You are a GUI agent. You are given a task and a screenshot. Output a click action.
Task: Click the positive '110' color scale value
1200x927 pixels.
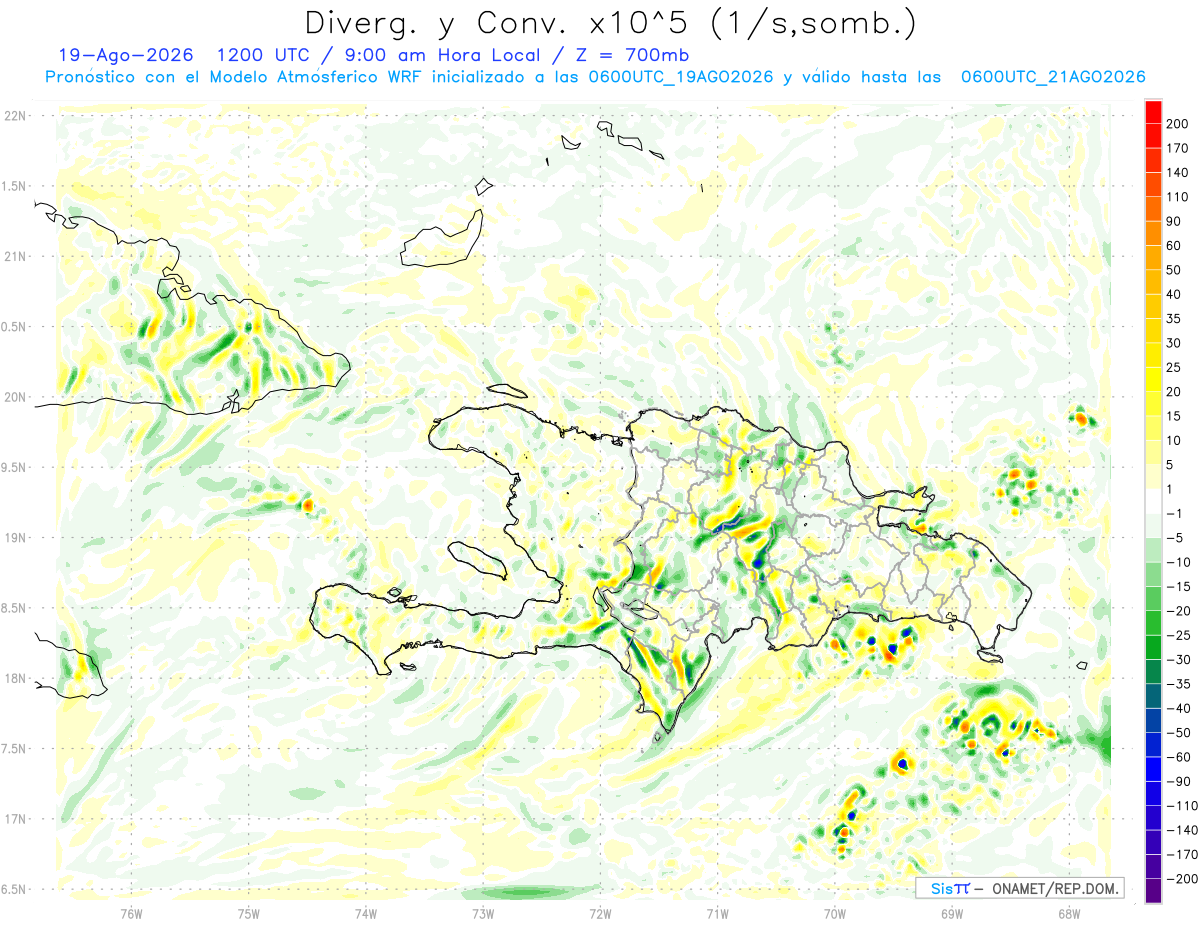pyautogui.click(x=1177, y=197)
